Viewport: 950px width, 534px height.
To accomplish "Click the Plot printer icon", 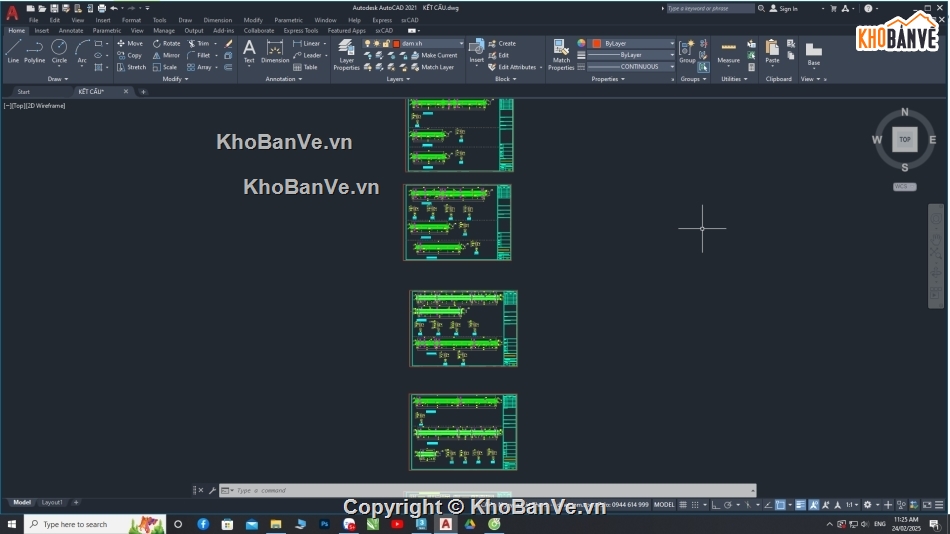I will point(102,8).
